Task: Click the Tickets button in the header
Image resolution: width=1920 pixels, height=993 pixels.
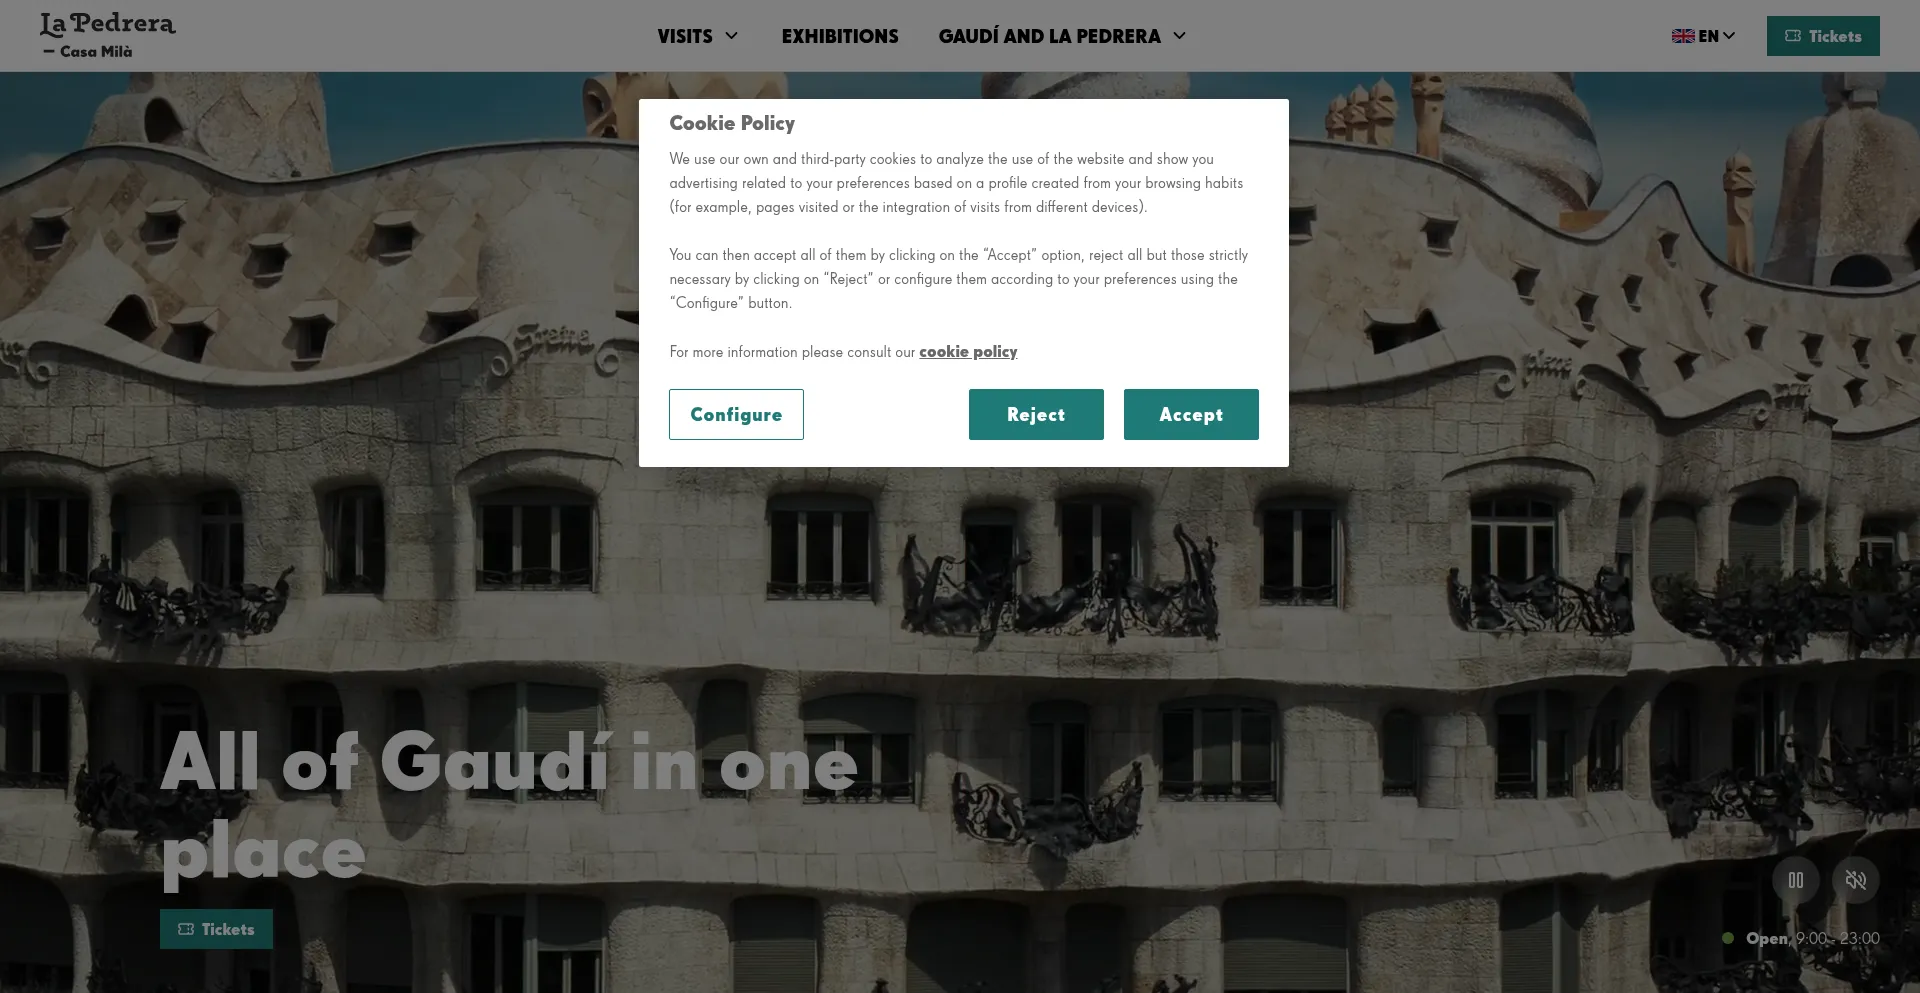Action: click(1823, 36)
